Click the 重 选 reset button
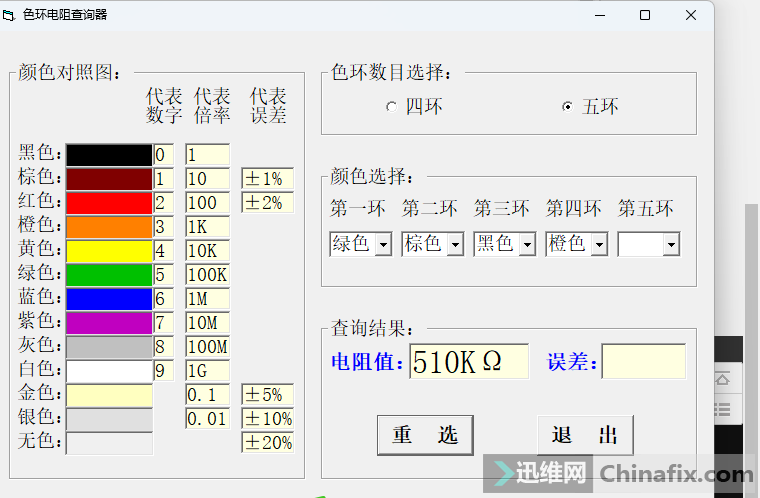760x498 pixels. click(425, 435)
